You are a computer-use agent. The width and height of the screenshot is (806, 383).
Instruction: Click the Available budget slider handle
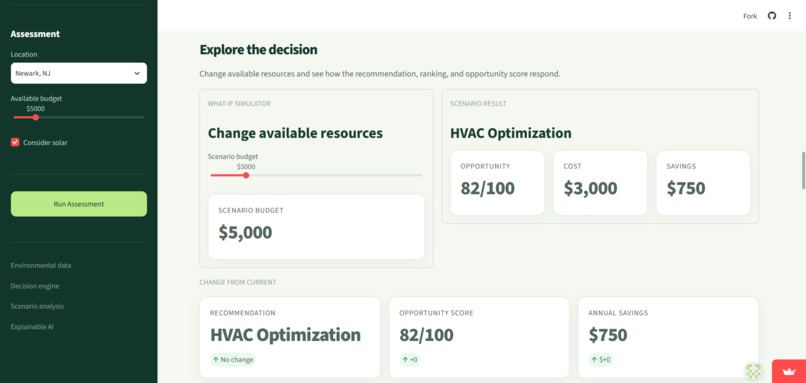(x=35, y=117)
